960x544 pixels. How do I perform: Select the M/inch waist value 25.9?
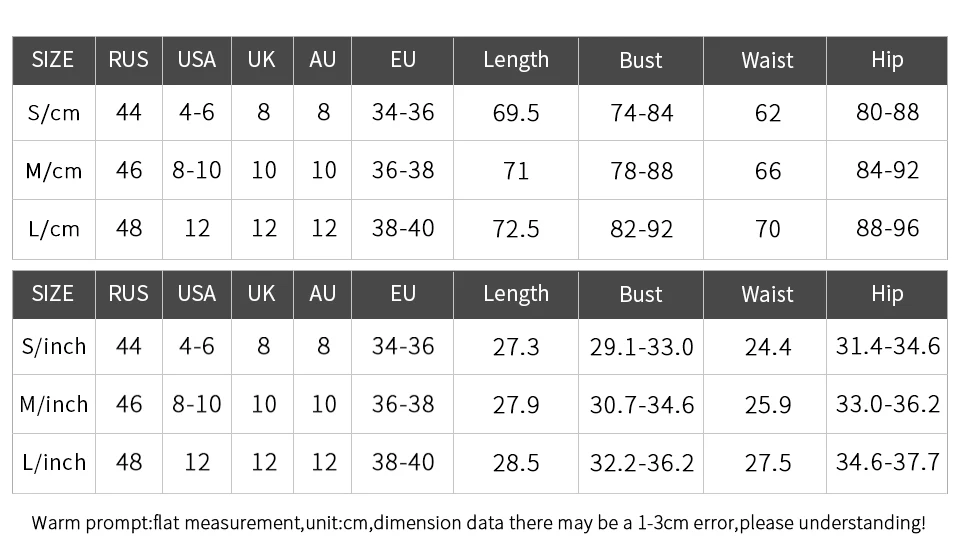(767, 405)
